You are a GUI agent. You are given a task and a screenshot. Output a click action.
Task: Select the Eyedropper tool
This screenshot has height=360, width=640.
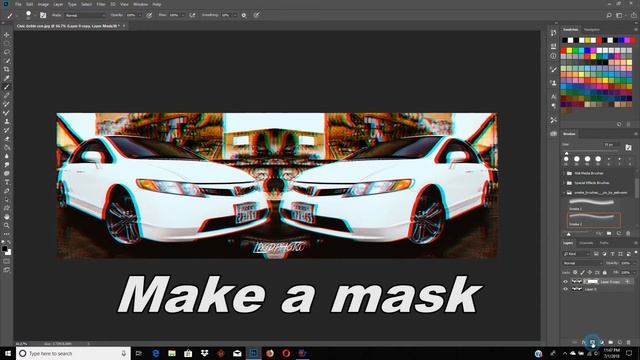7,78
